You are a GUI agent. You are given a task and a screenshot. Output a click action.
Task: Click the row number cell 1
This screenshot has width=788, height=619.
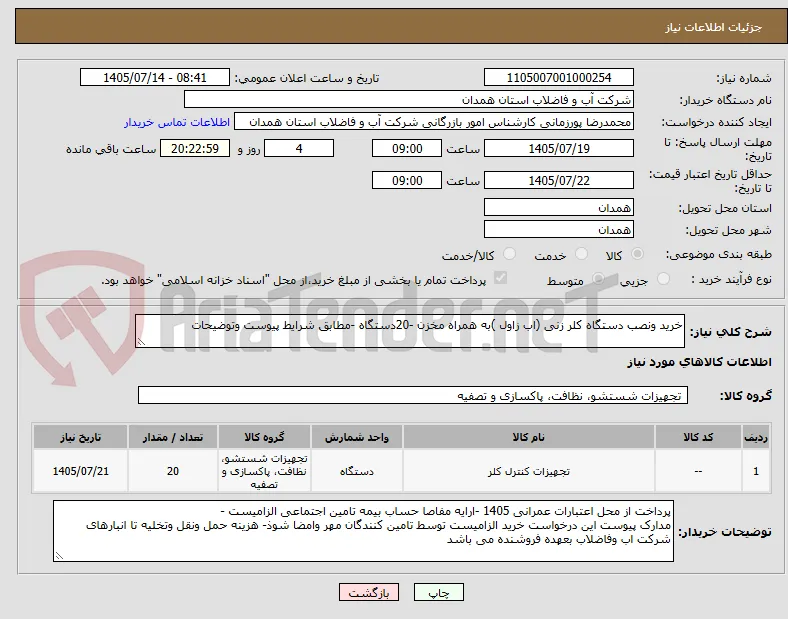coord(756,471)
